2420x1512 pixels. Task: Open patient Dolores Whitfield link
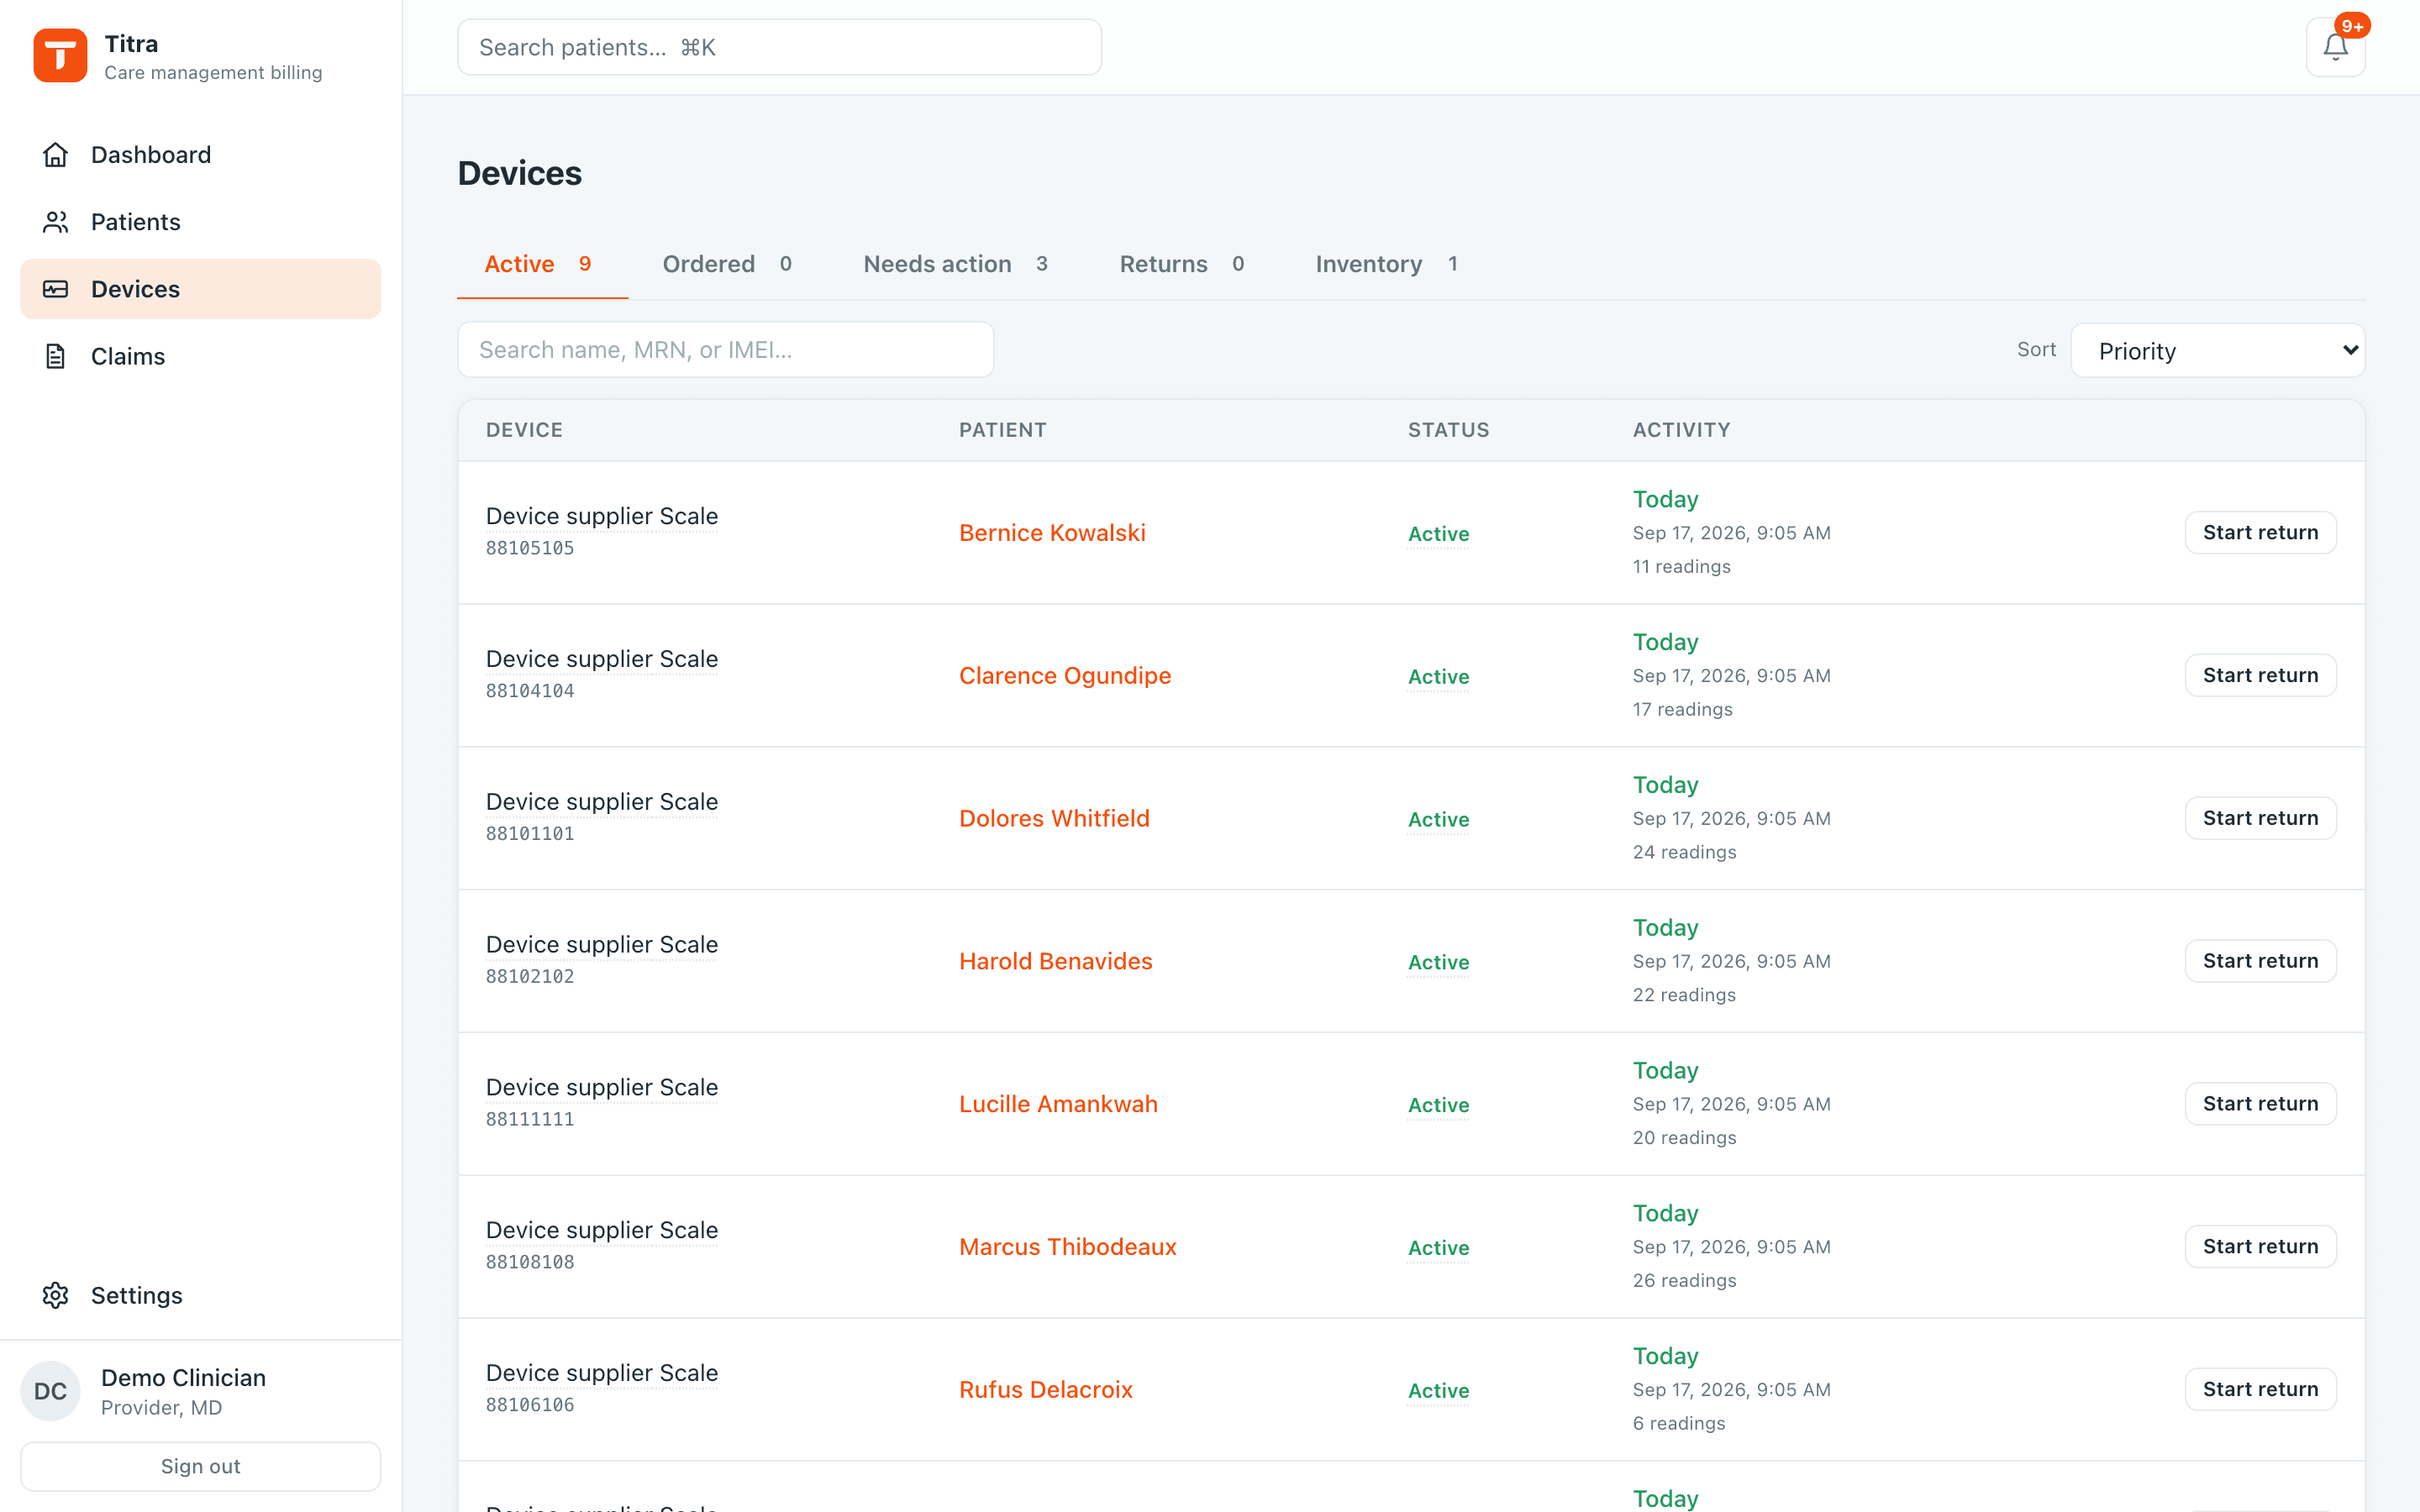(x=1054, y=818)
